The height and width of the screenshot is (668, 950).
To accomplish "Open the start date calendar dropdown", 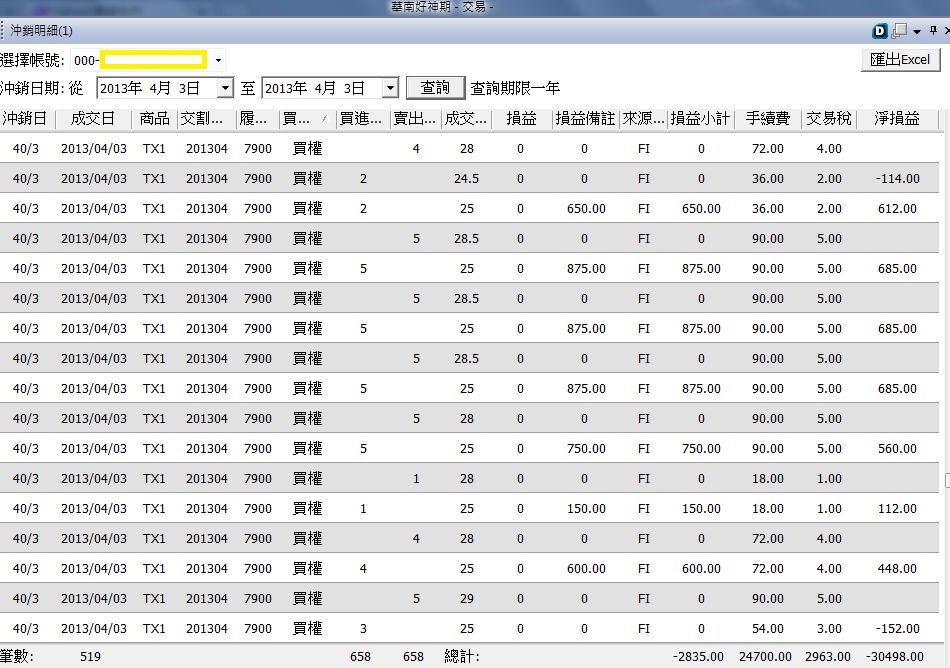I will (x=225, y=88).
